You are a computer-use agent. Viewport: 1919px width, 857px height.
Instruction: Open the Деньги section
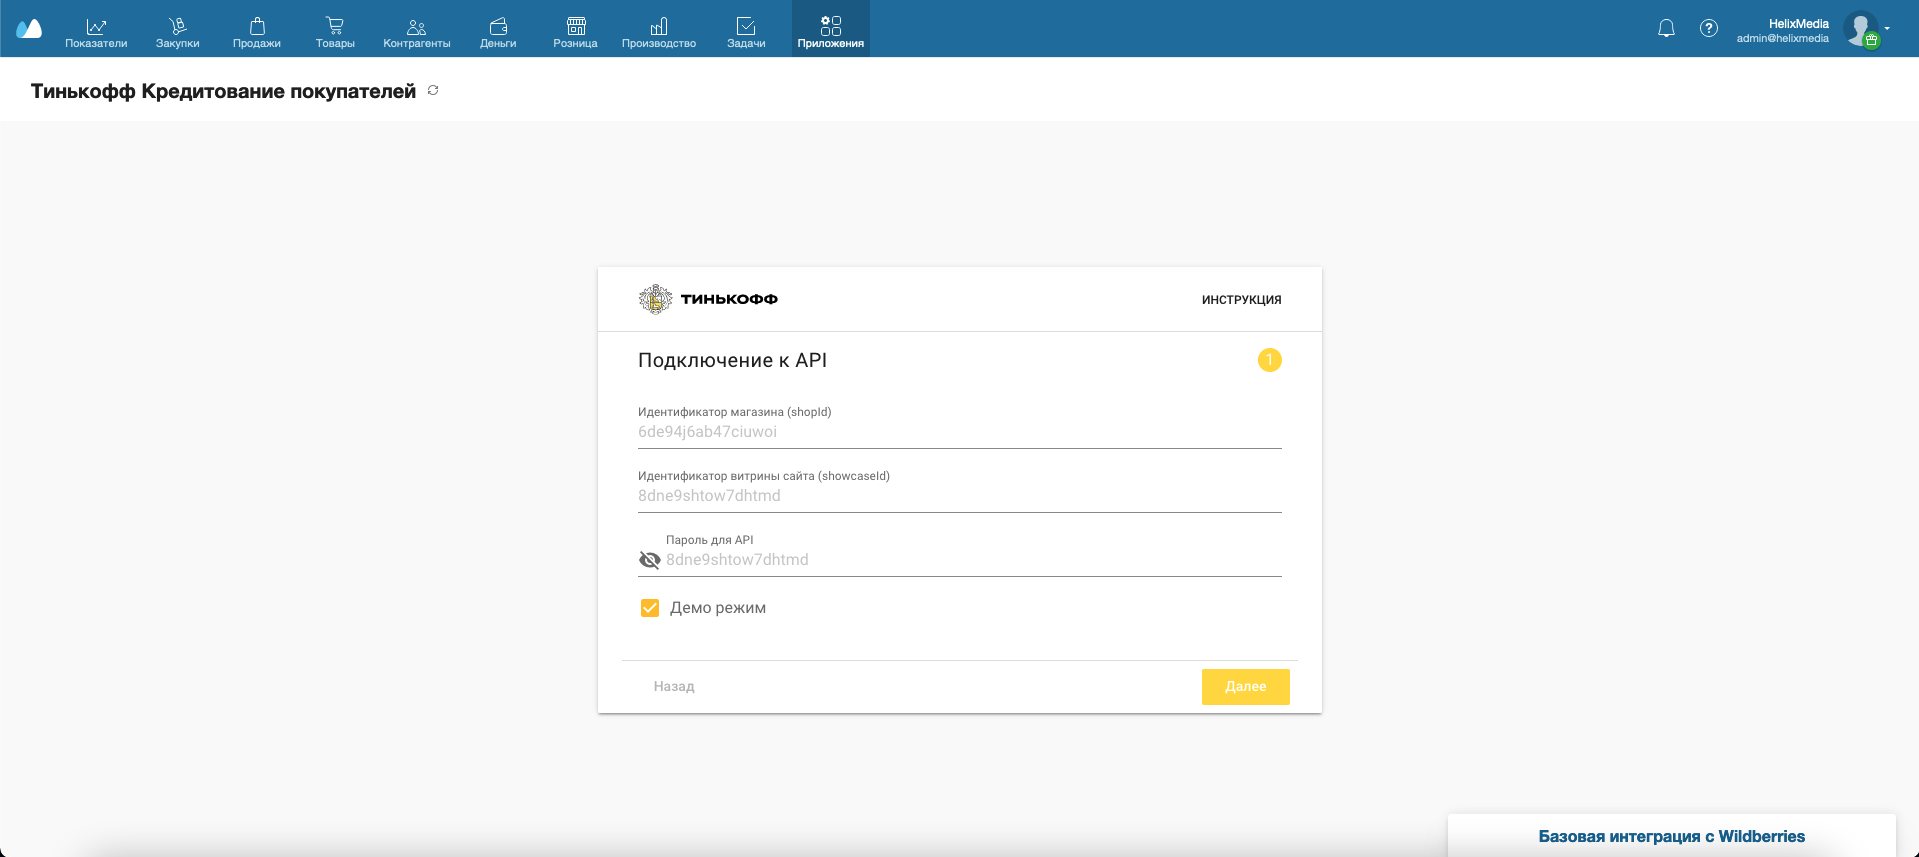[x=498, y=32]
